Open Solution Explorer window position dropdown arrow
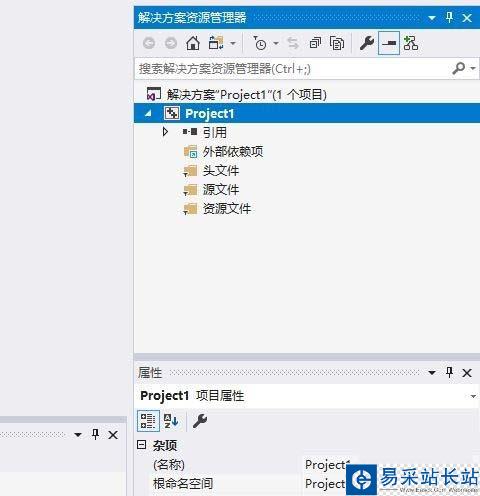The height and width of the screenshot is (496, 480). [x=432, y=18]
